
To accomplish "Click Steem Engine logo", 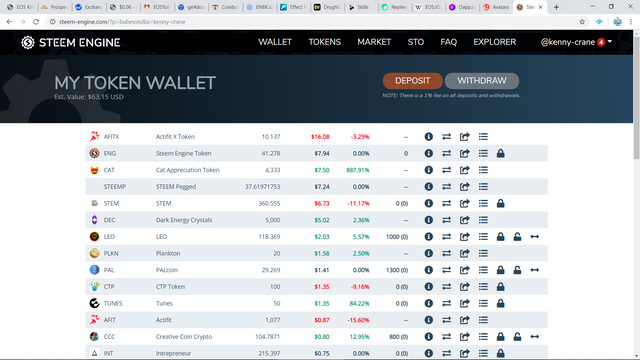I will click(x=71, y=42).
